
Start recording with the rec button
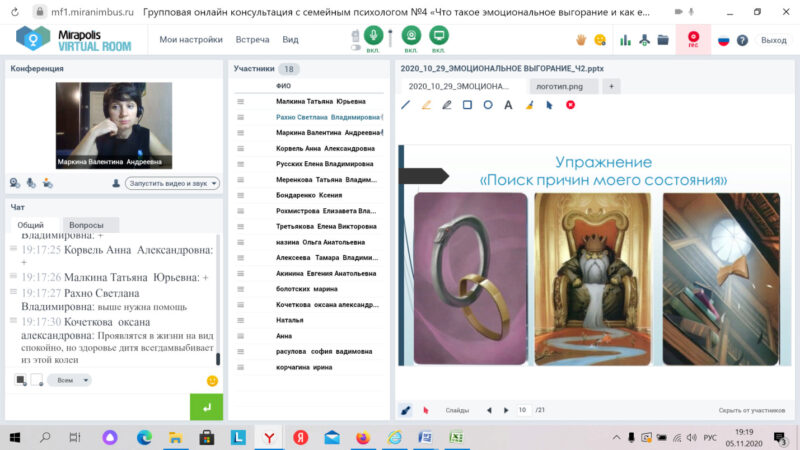(x=693, y=39)
